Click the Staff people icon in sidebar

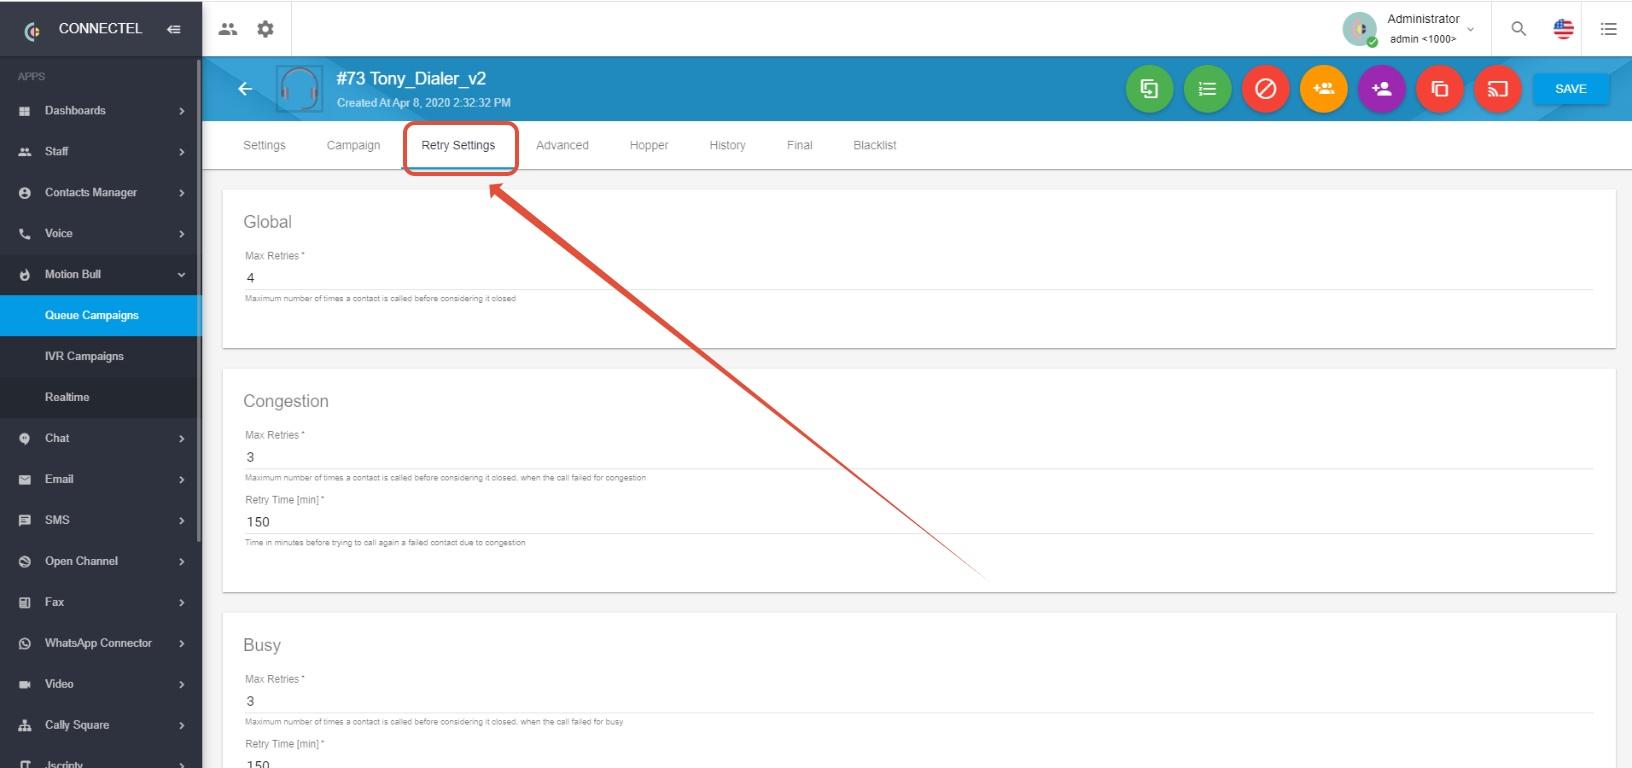pos(25,152)
